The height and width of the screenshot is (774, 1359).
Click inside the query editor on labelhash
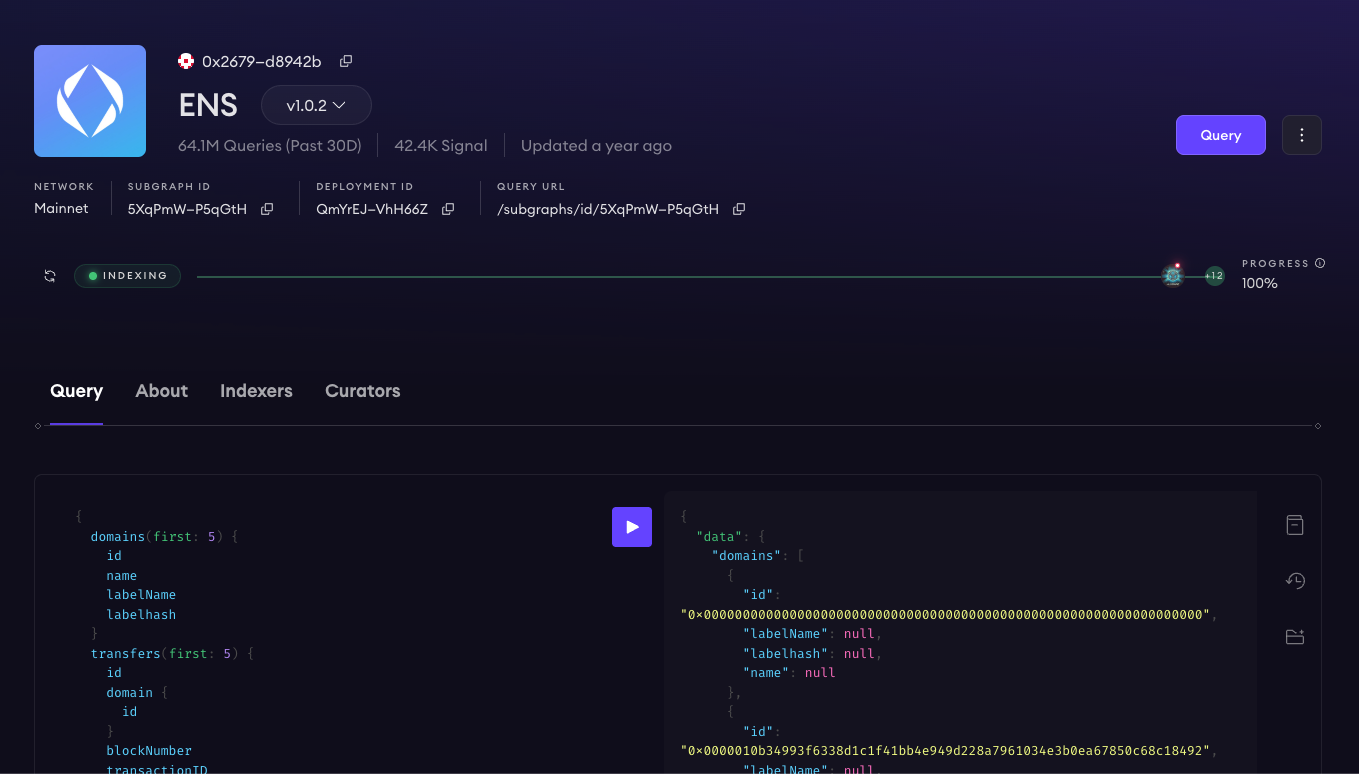[x=141, y=615]
